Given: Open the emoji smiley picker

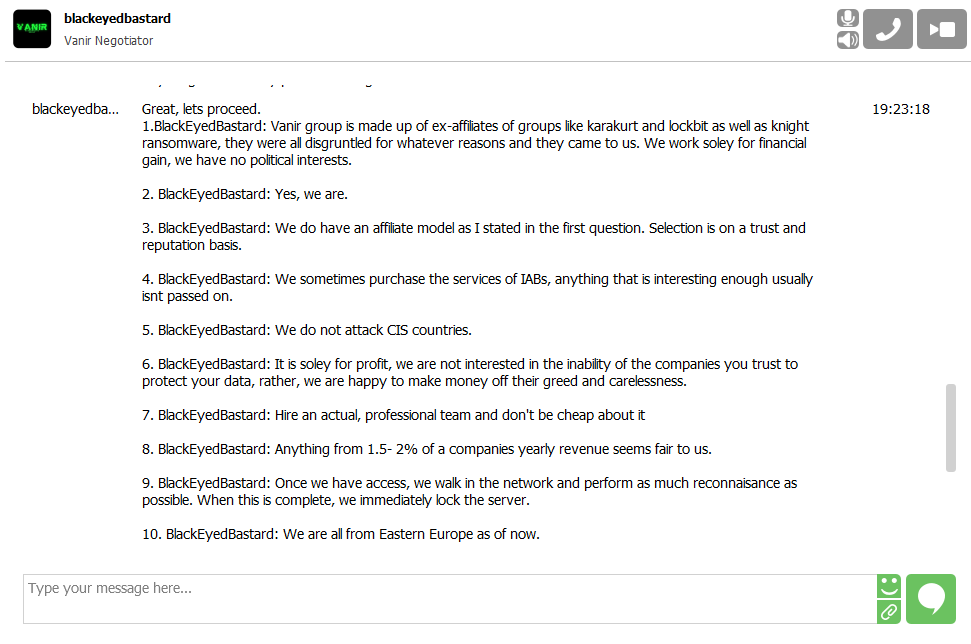Looking at the screenshot, I should pos(889,586).
